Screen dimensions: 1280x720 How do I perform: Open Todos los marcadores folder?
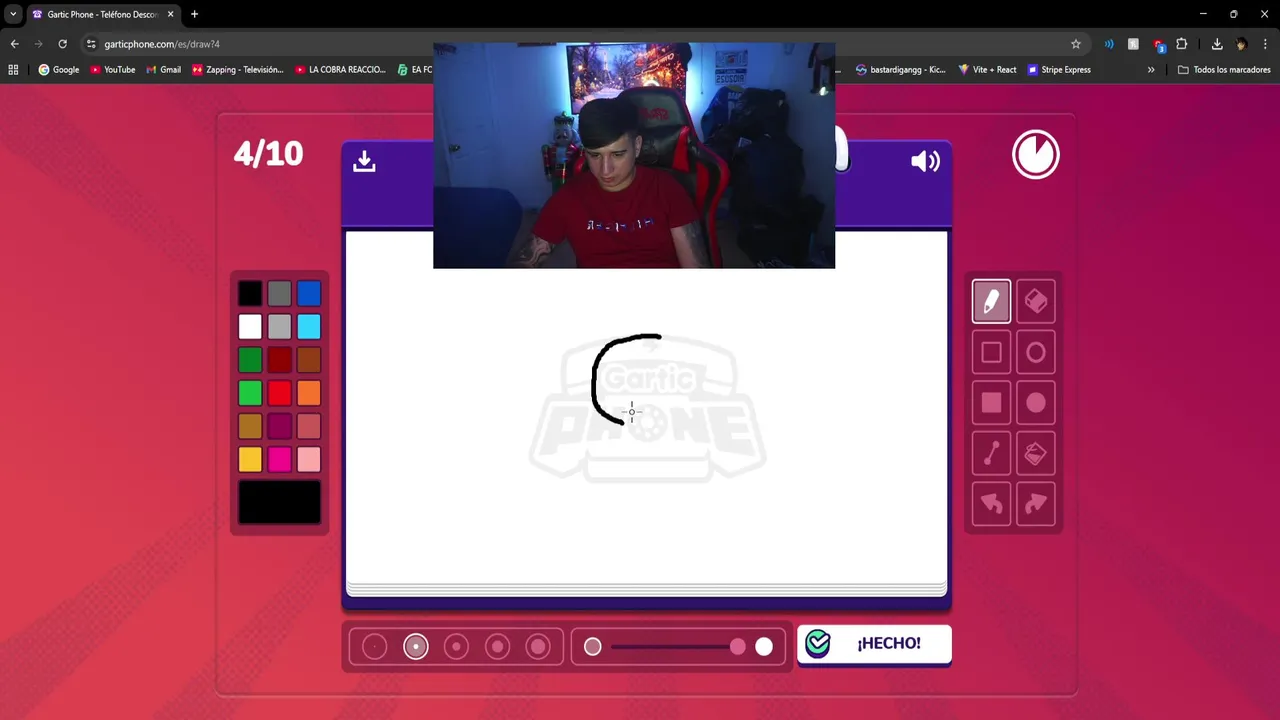click(1224, 70)
